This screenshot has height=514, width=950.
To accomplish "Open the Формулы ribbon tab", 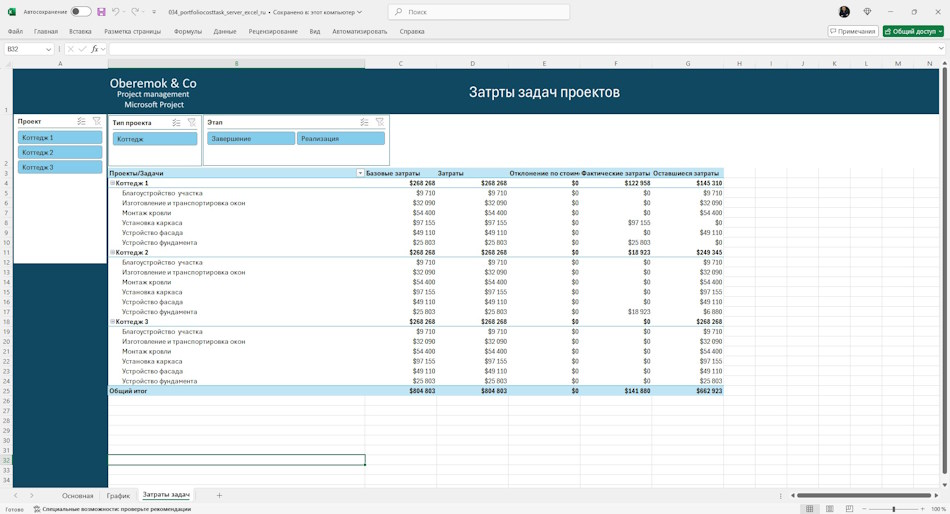I will pos(188,31).
